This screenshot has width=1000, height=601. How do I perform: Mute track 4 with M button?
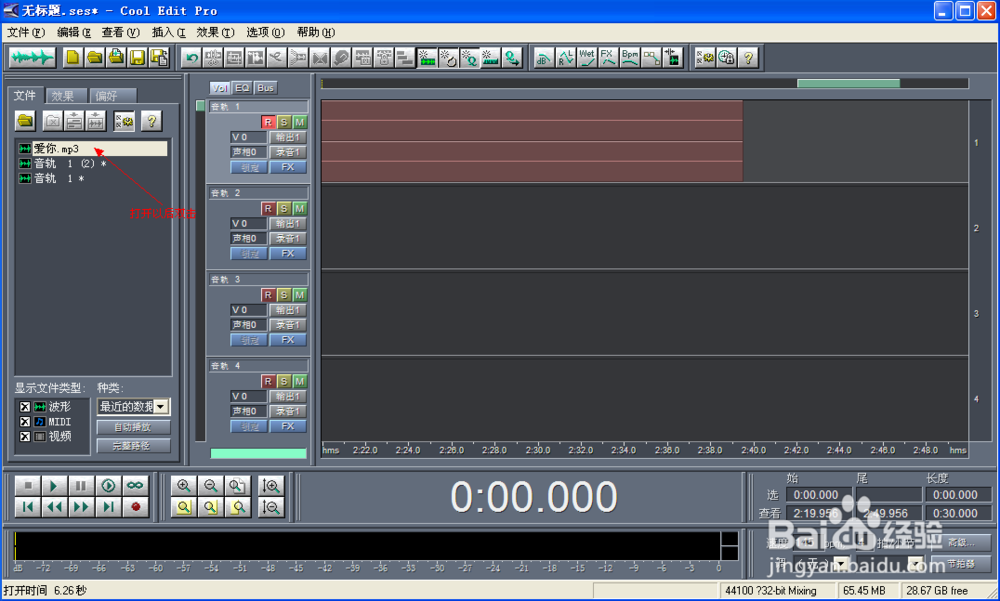tap(299, 381)
